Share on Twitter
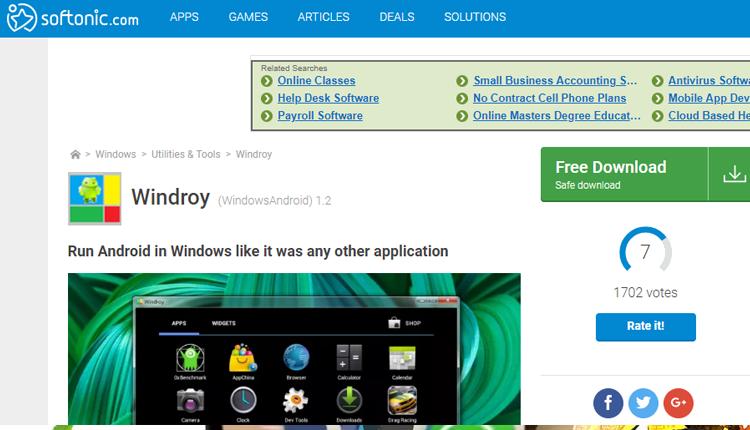Image resolution: width=750 pixels, height=430 pixels. [643, 403]
